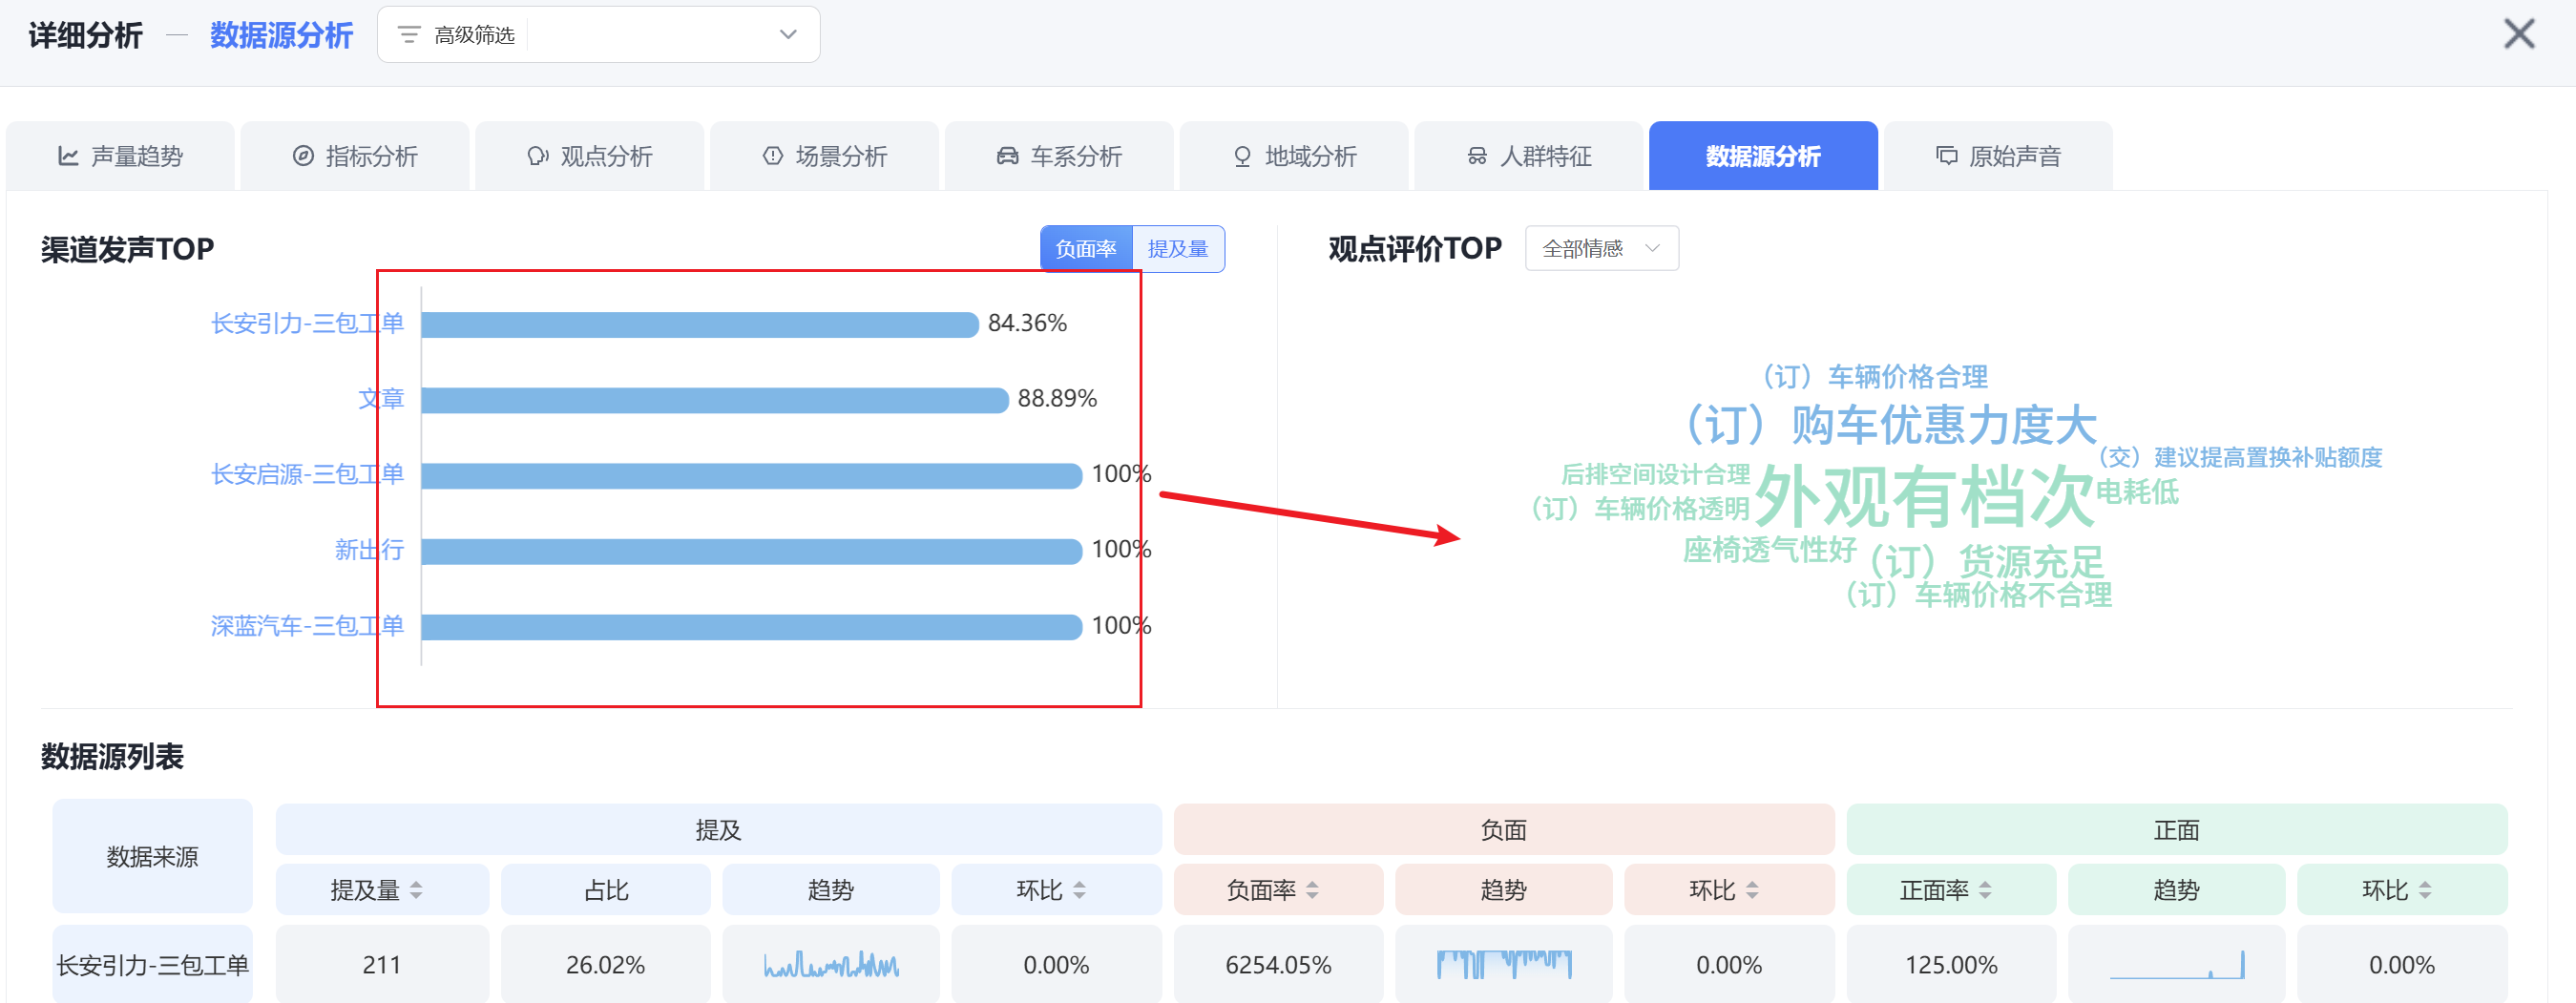Click the 文章 88.89% bar
This screenshot has width=2576, height=1003.
714,400
